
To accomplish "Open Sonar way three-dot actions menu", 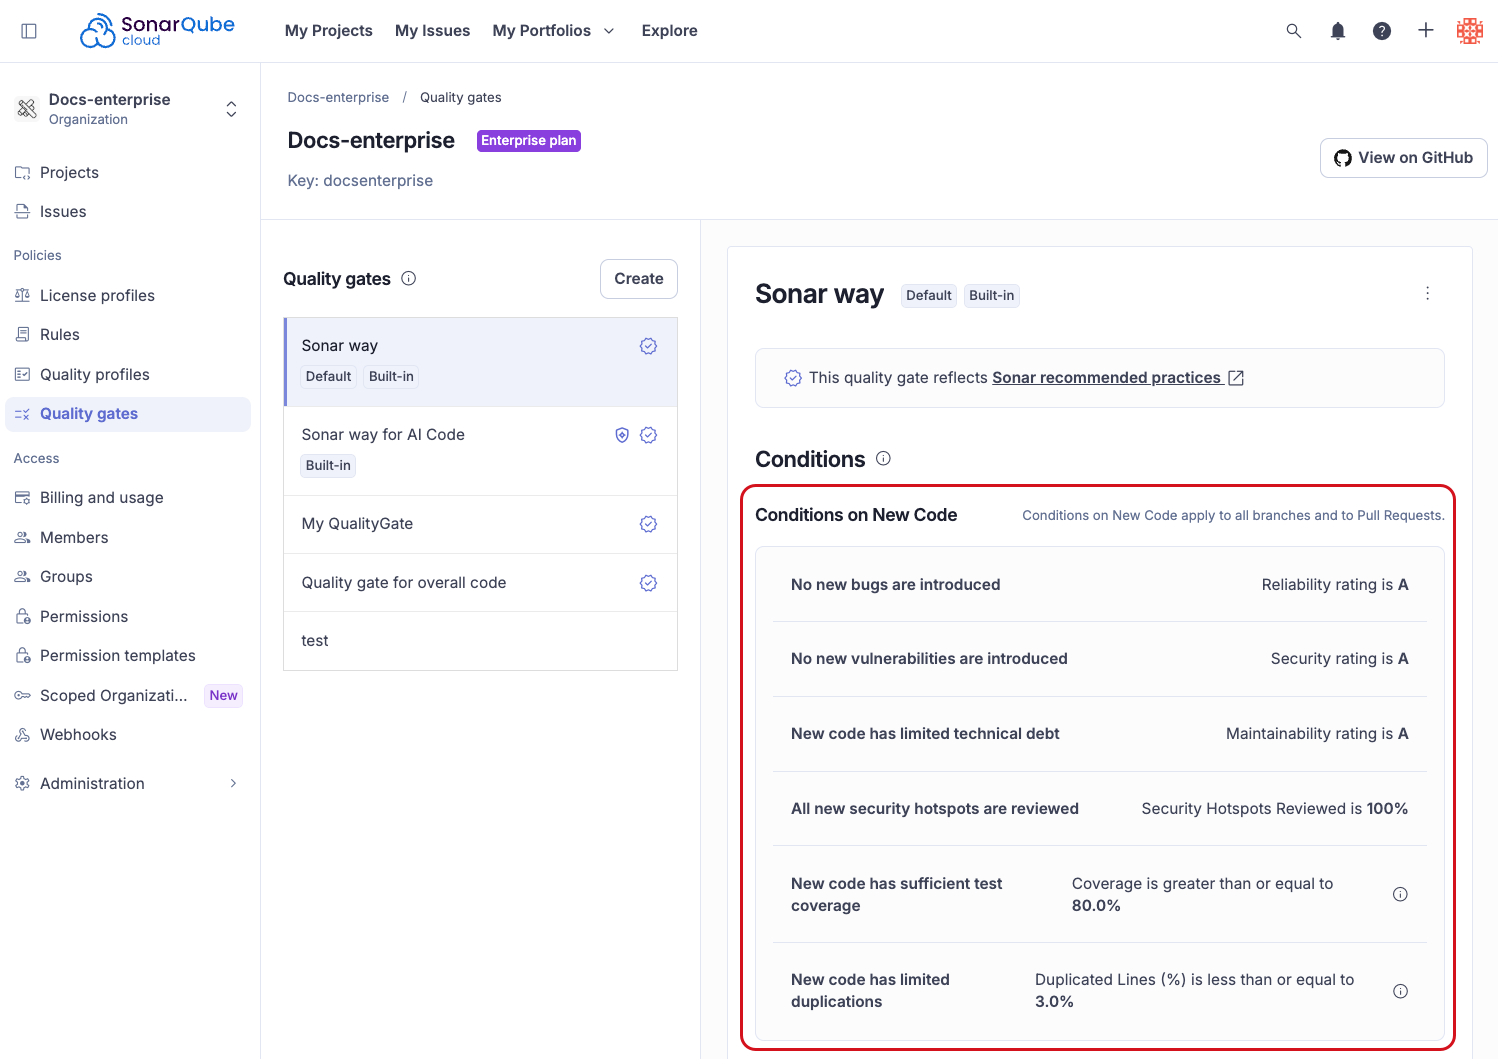I will [x=1427, y=293].
